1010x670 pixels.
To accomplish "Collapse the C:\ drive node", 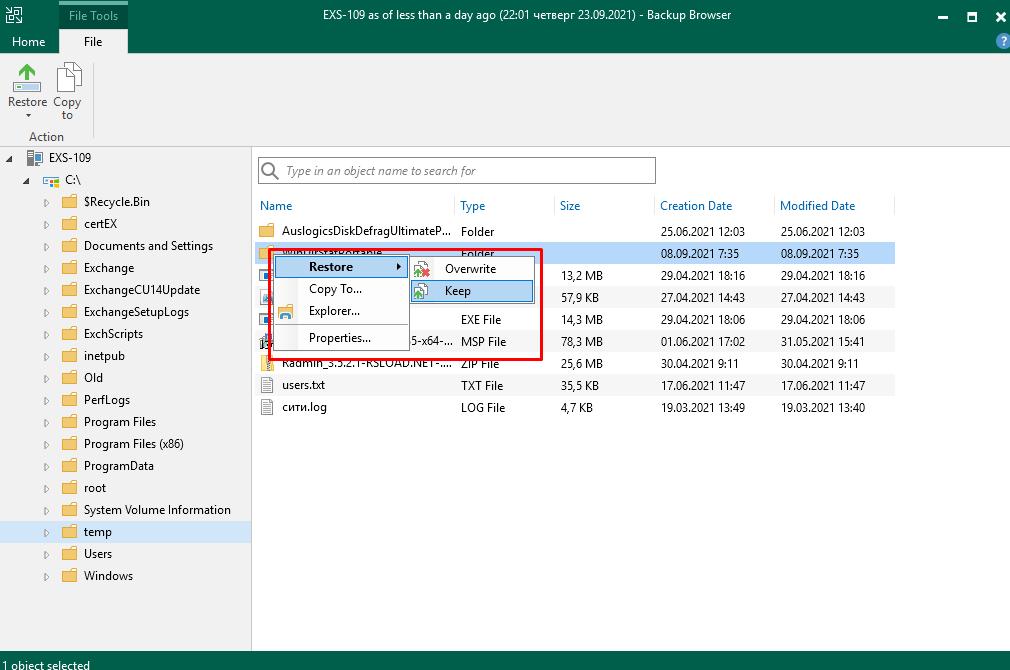I will pos(28,180).
